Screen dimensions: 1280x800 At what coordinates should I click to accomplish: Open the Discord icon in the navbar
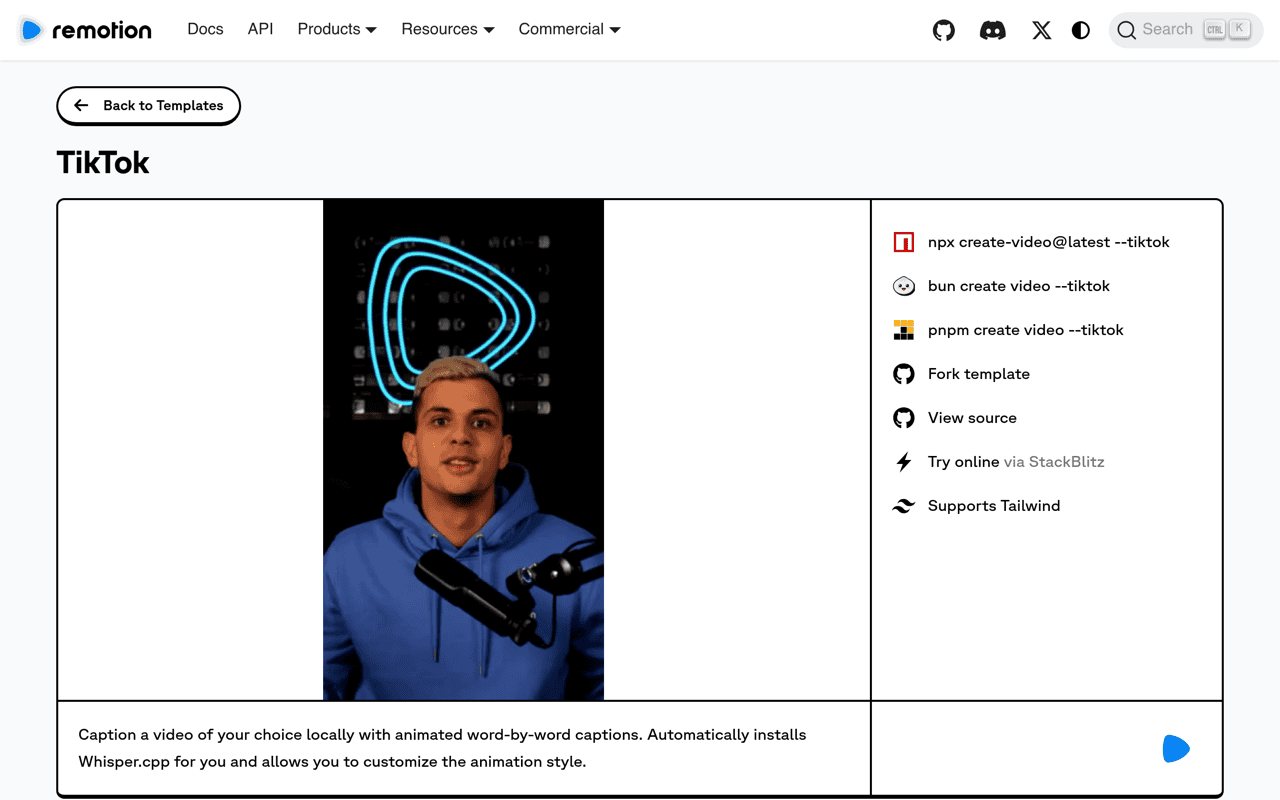point(993,30)
